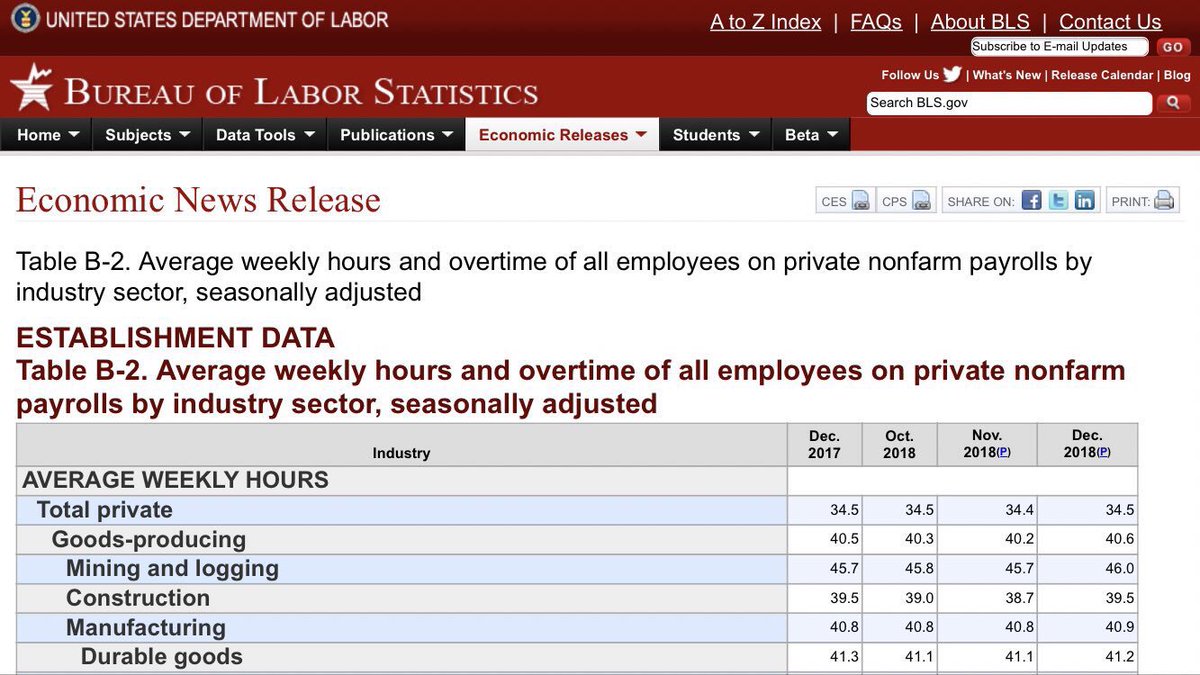Open the Blog link
Viewport: 1200px width, 675px height.
[x=1177, y=75]
